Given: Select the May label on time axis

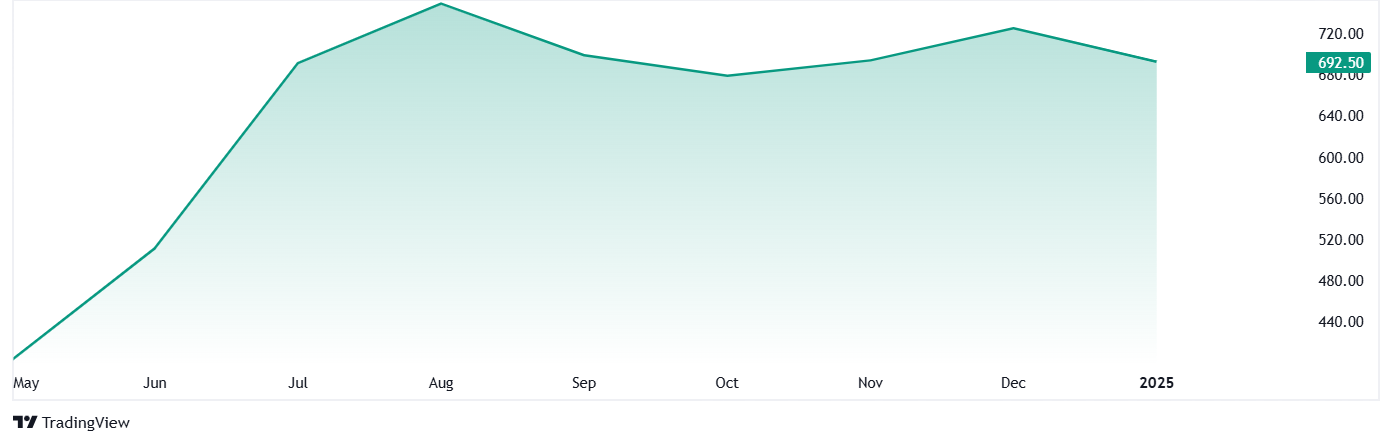Looking at the screenshot, I should (x=26, y=383).
